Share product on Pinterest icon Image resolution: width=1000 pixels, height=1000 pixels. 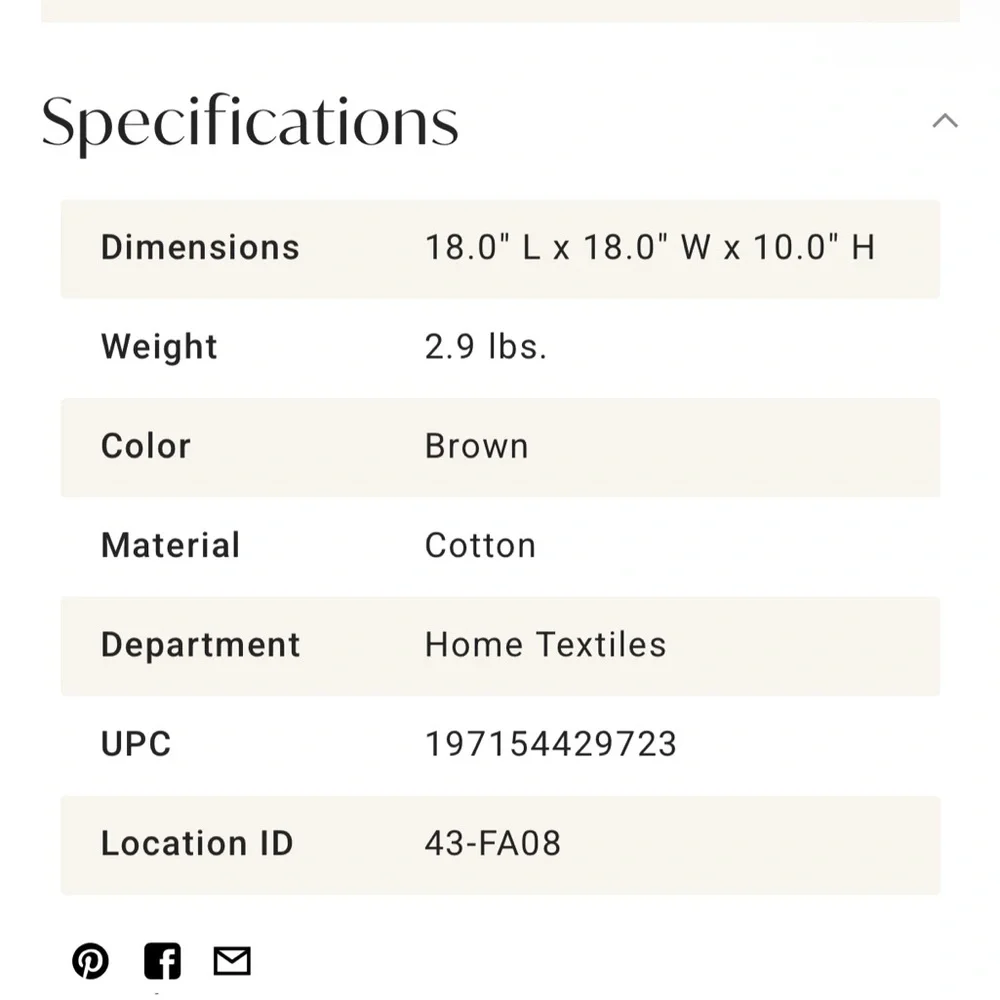tap(90, 960)
